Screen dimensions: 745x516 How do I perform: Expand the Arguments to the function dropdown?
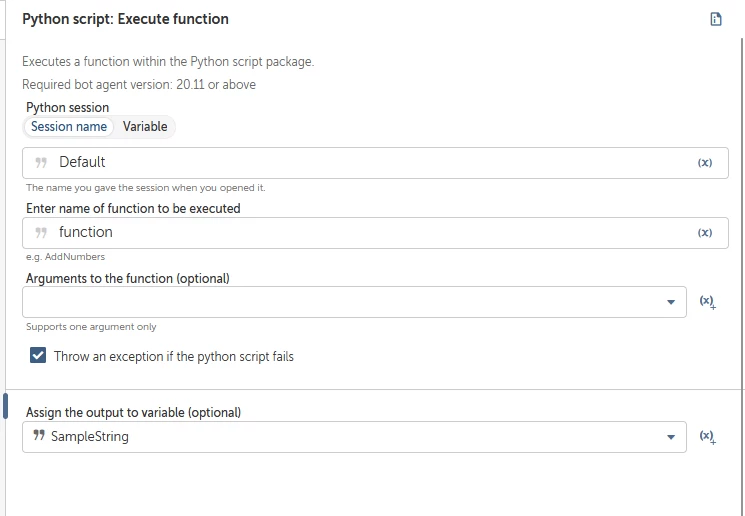point(671,302)
